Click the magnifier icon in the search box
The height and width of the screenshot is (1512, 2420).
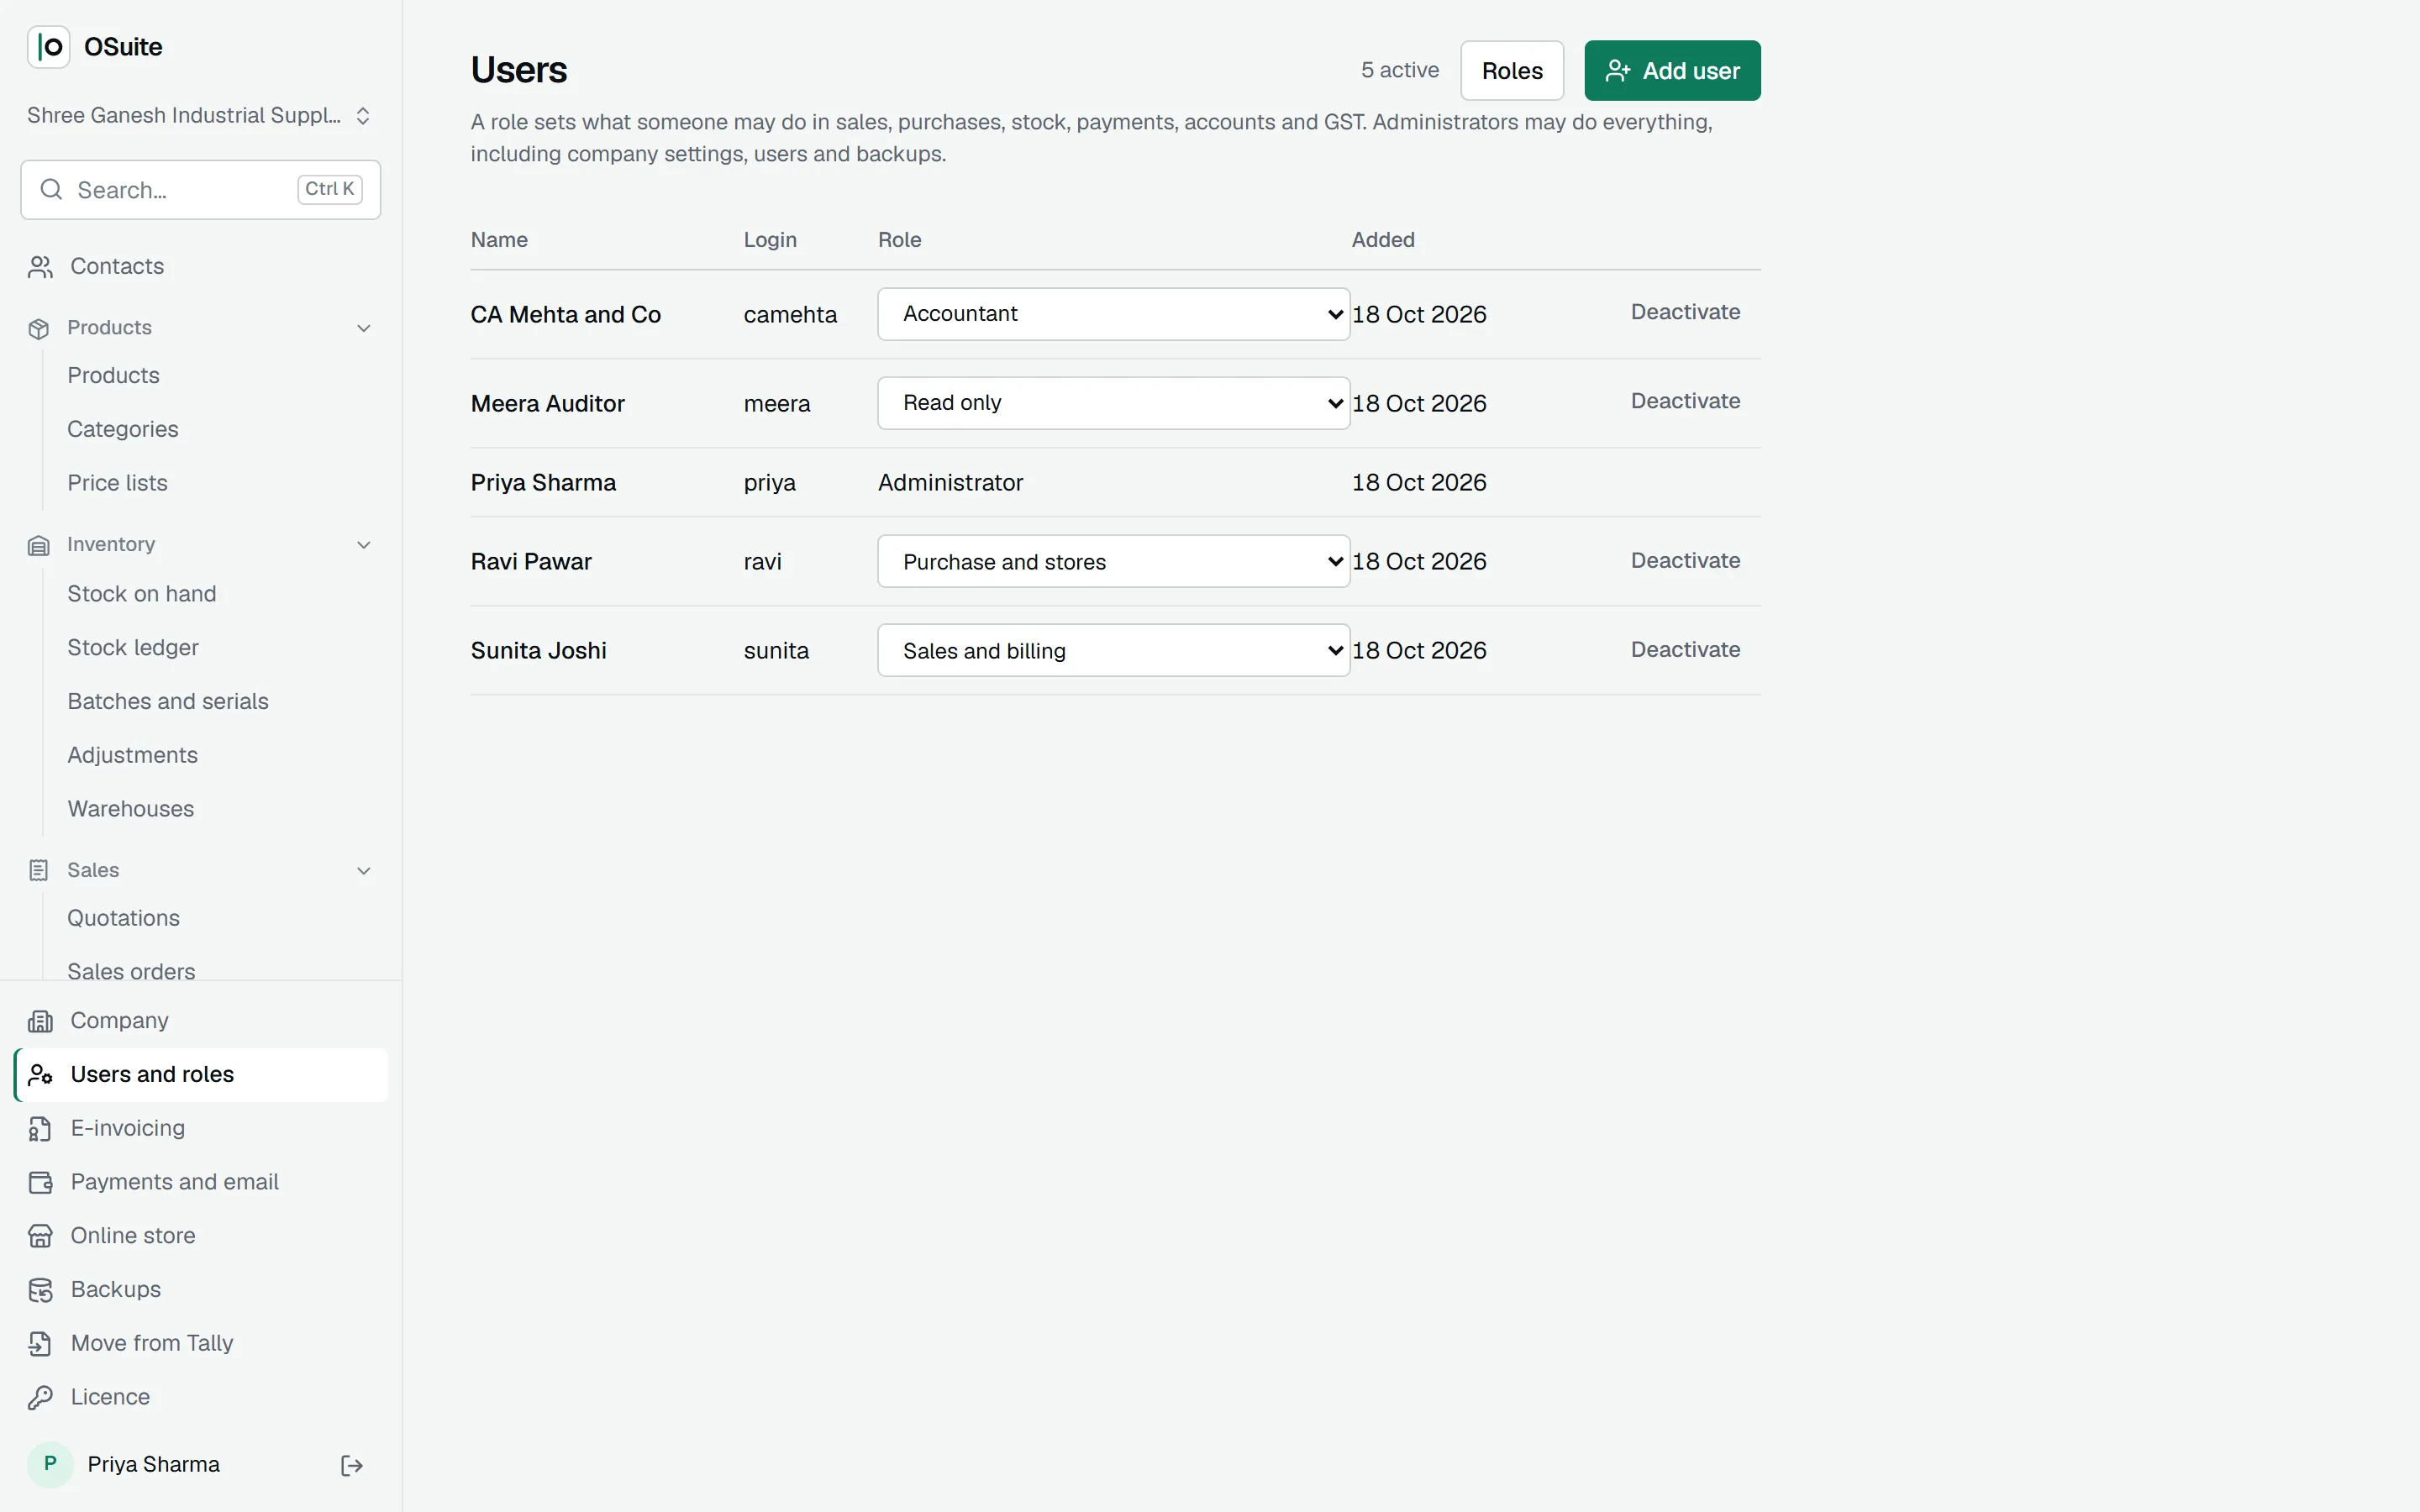pos(51,189)
